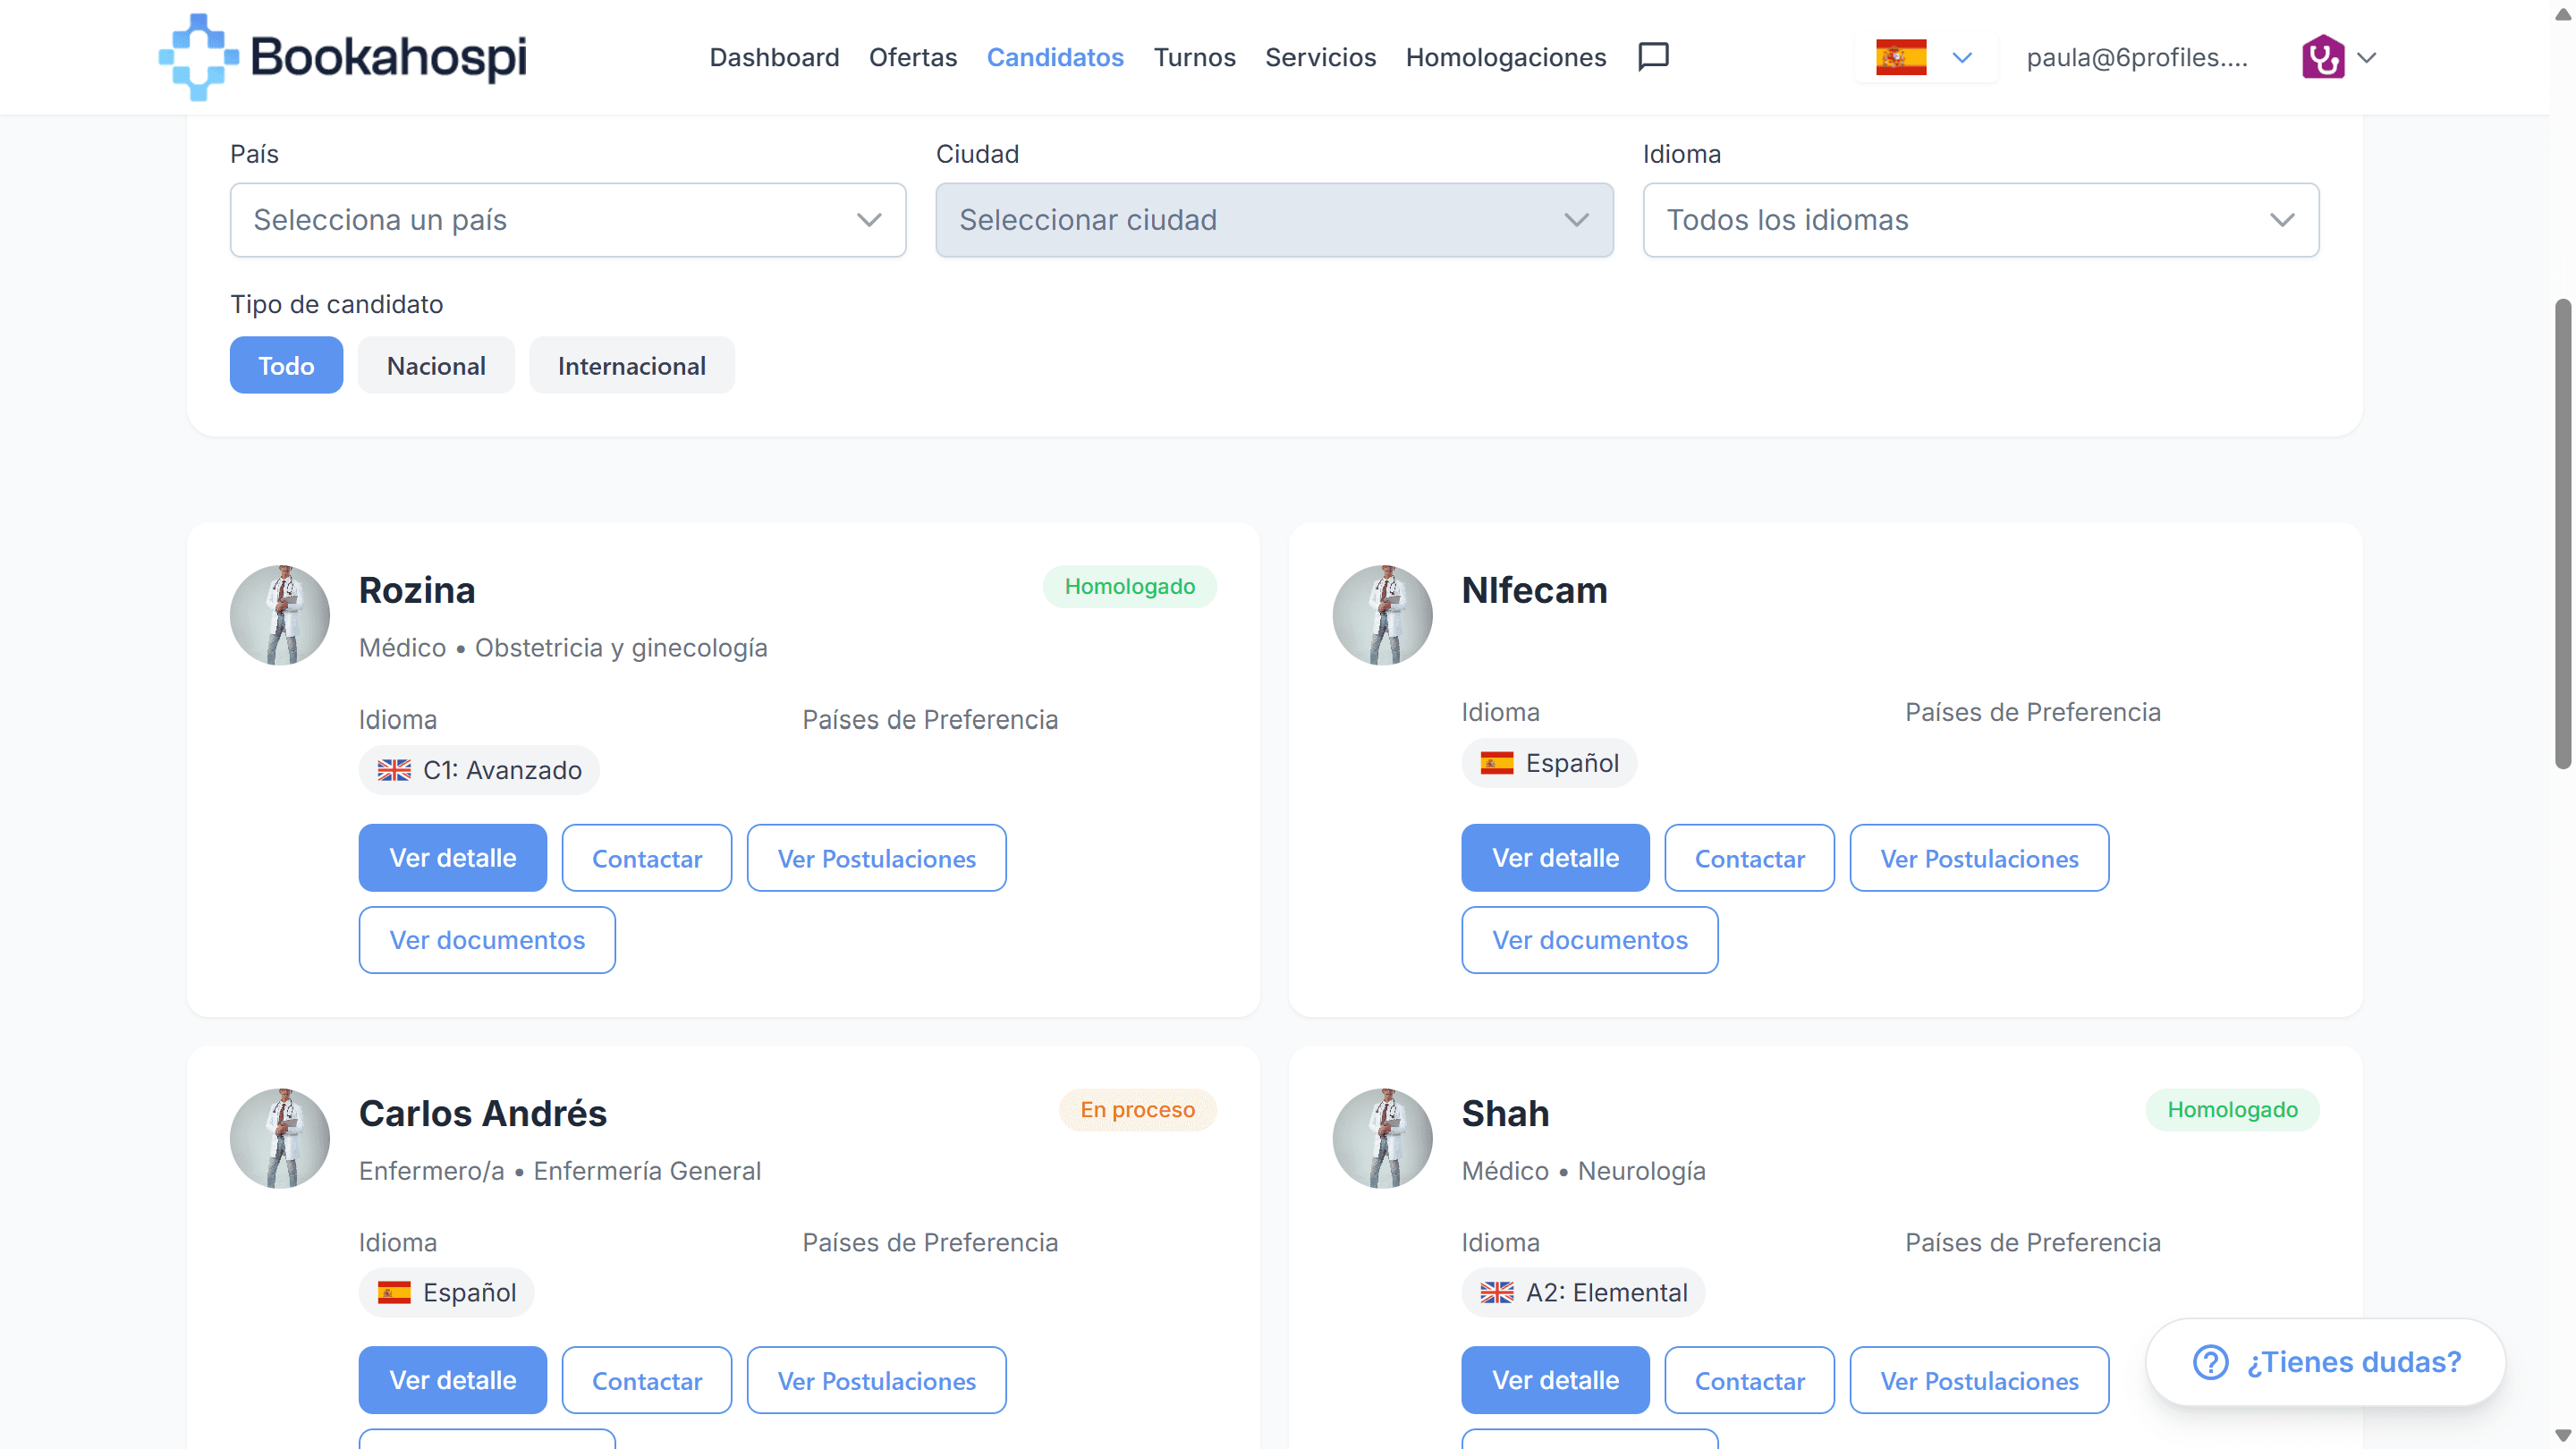
Task: Contact Rozina
Action: [647, 858]
